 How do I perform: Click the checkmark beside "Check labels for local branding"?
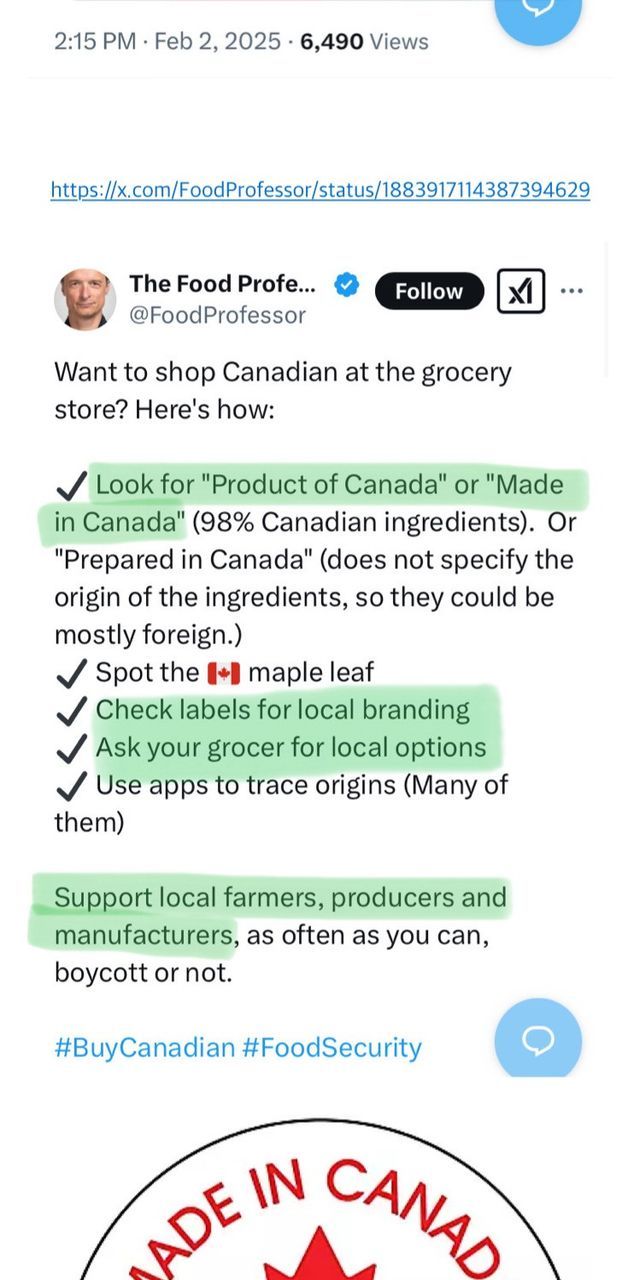[x=70, y=711]
